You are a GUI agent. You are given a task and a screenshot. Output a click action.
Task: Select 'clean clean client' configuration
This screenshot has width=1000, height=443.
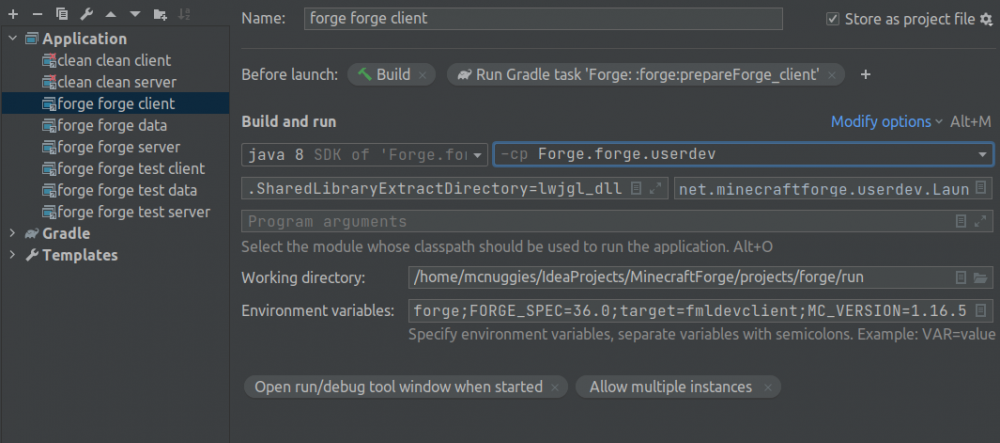click(x=113, y=60)
